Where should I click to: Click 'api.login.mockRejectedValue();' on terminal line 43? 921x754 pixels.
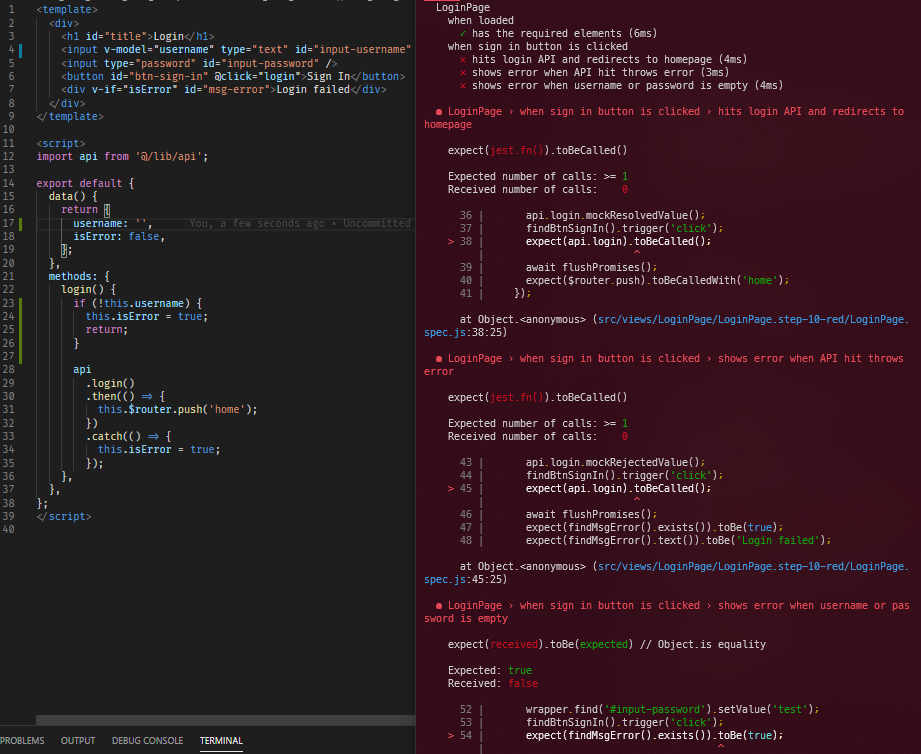pyautogui.click(x=615, y=462)
